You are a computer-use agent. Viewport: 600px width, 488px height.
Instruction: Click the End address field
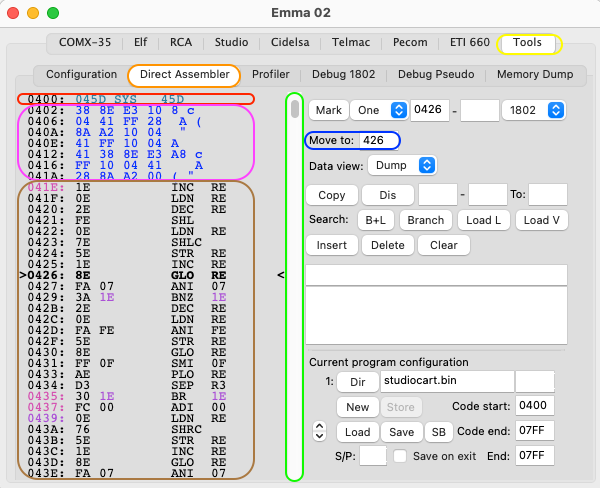[535, 455]
